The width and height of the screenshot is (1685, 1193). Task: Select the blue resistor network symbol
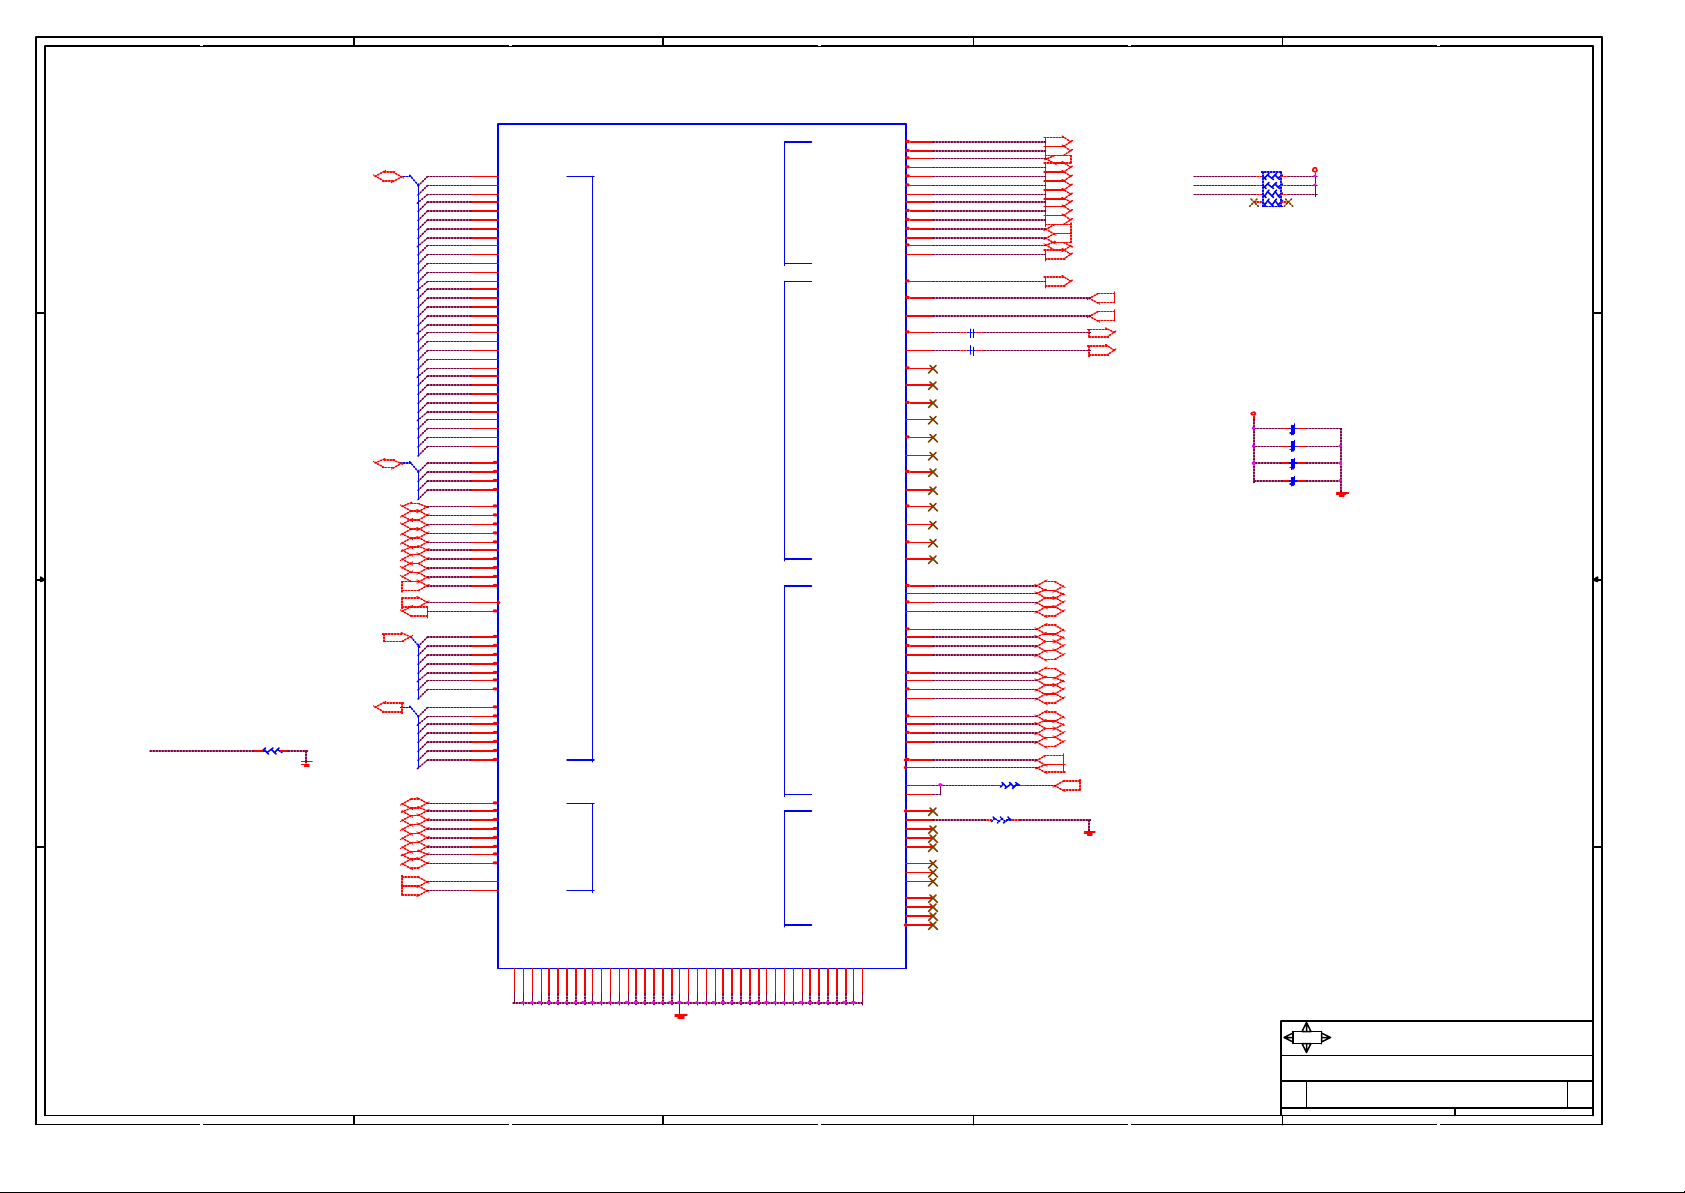pyautogui.click(x=1272, y=189)
